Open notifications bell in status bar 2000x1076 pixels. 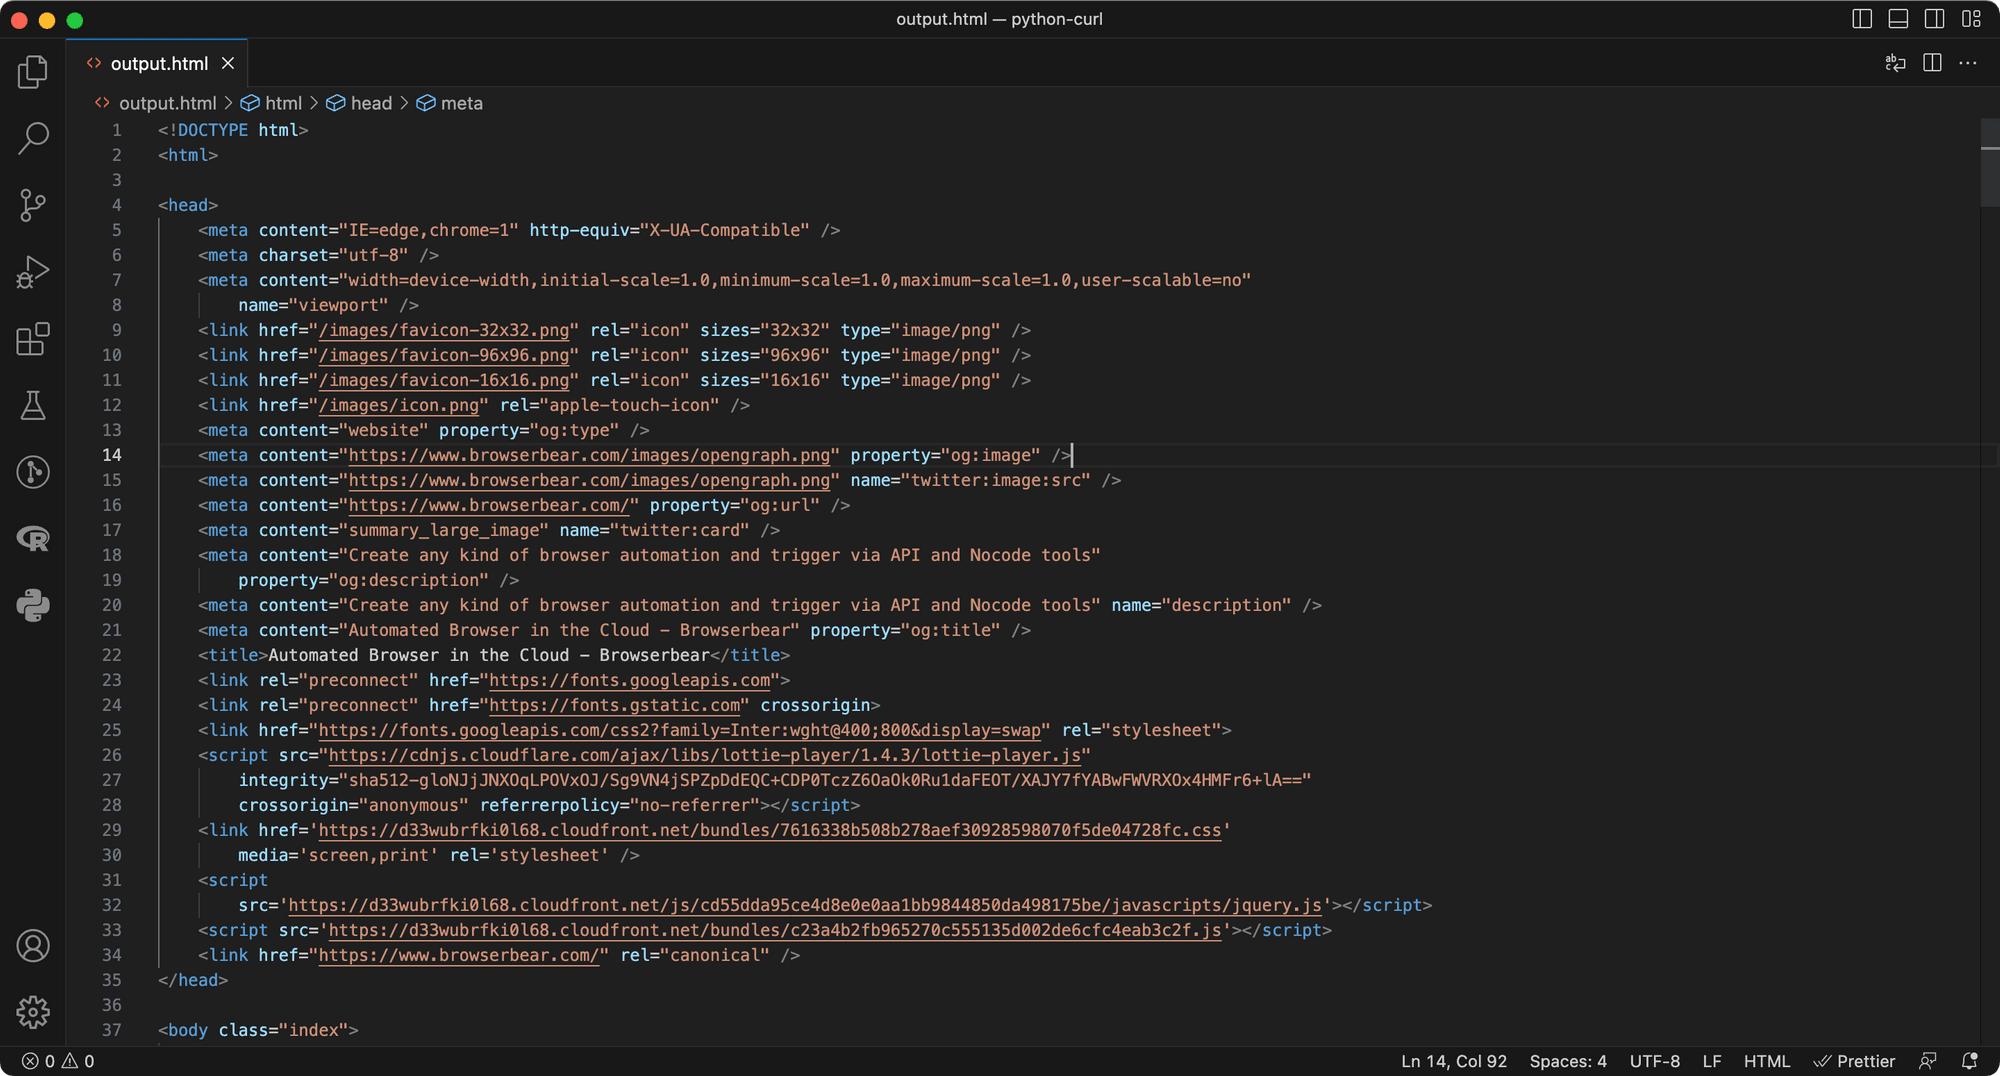click(x=1969, y=1061)
